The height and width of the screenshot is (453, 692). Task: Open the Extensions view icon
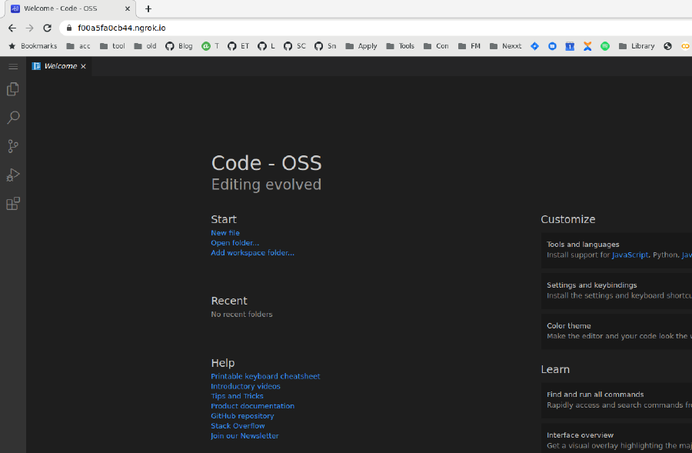[13, 204]
